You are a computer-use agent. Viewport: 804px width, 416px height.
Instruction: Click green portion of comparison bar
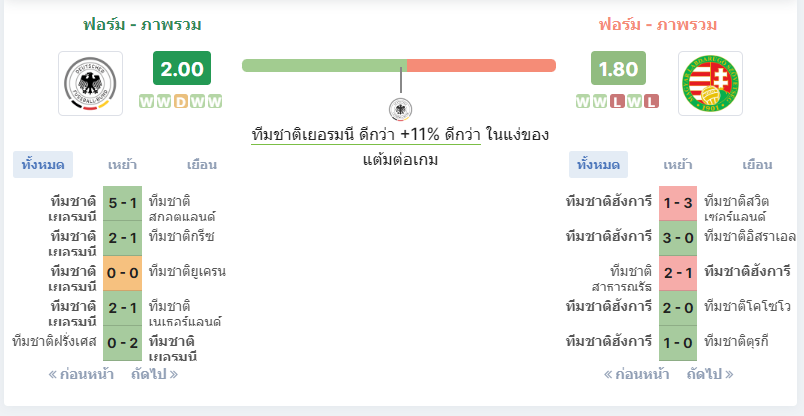coord(325,66)
